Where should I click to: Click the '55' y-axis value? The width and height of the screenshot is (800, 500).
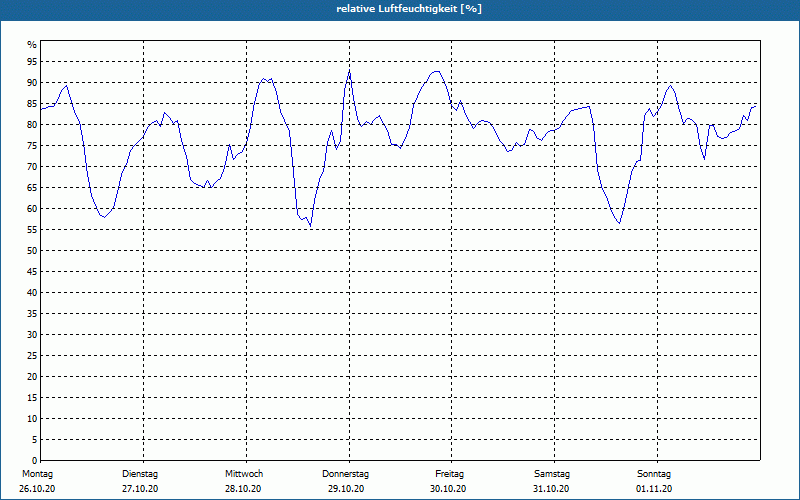(x=32, y=230)
